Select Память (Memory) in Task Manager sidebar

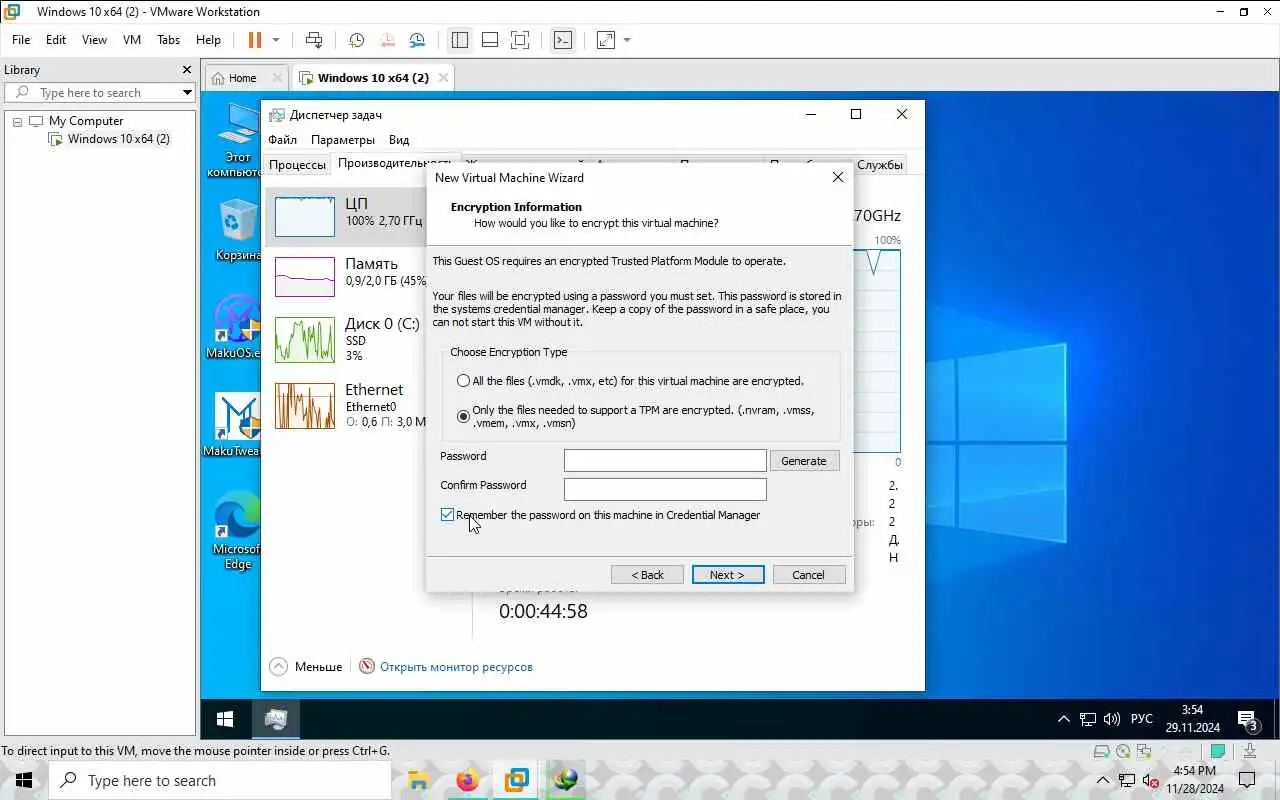(345, 276)
